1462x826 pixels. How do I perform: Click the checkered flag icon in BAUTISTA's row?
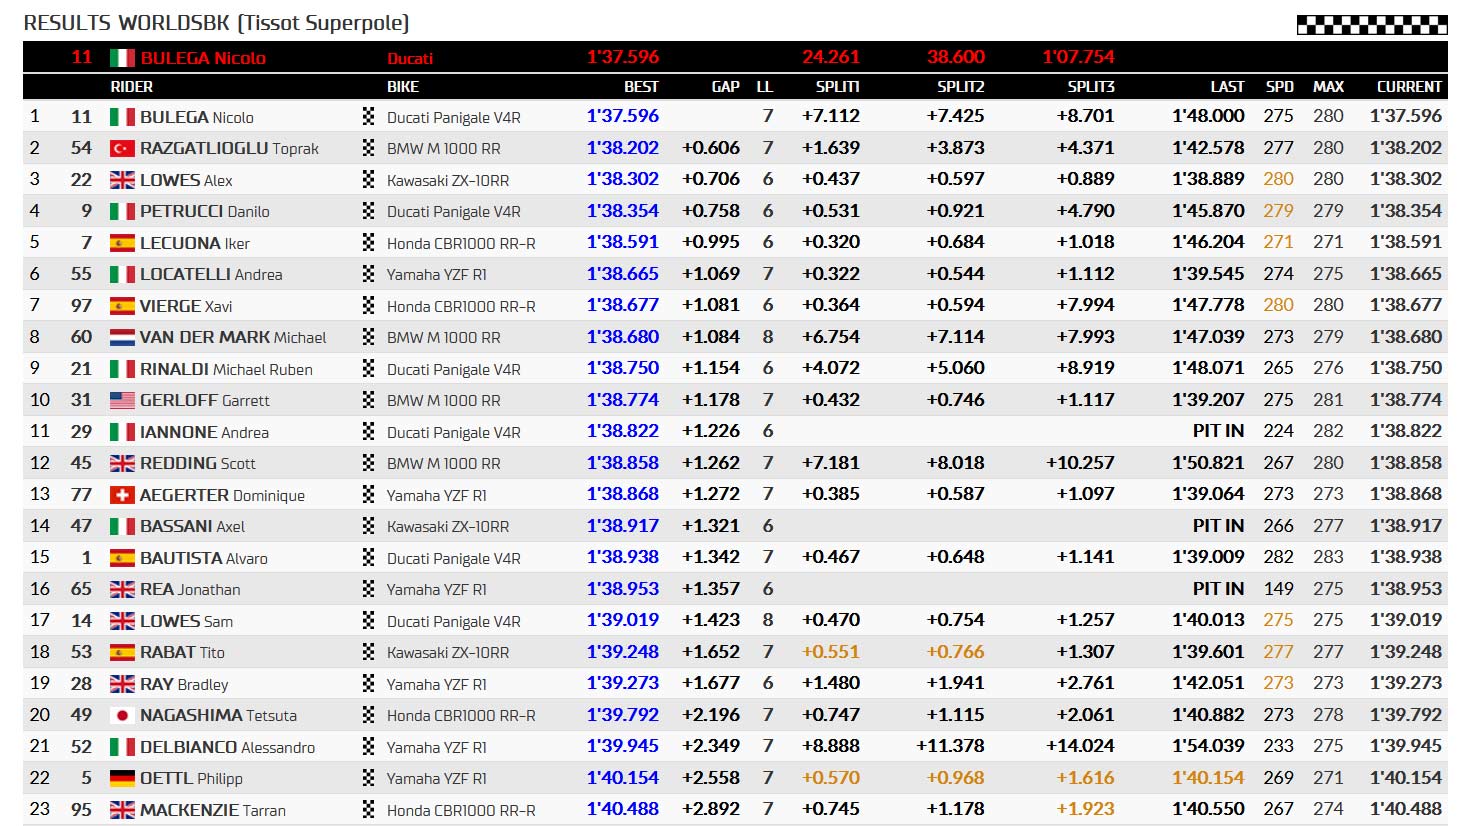(368, 558)
